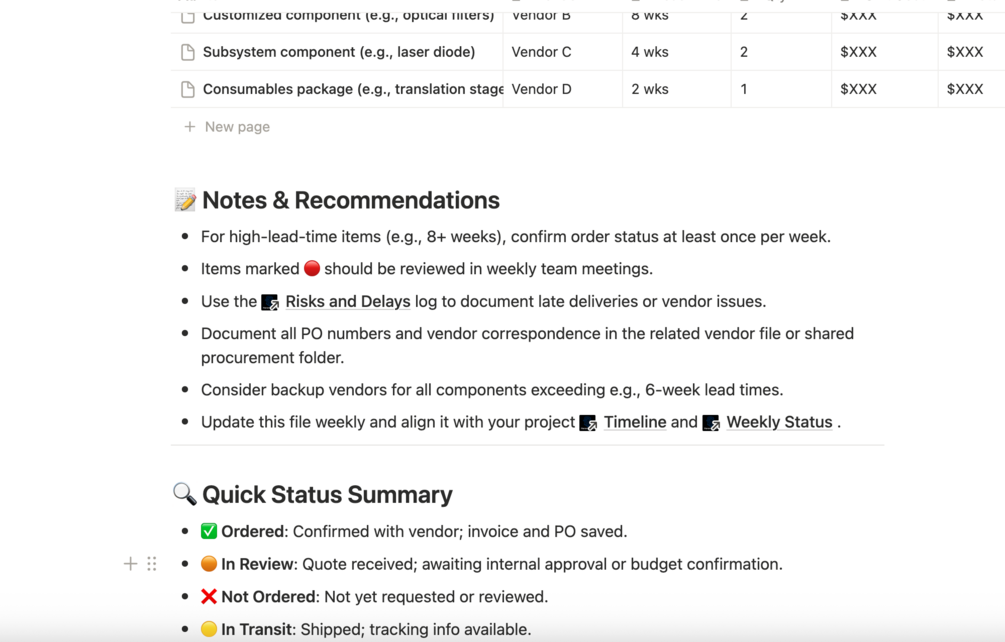The image size is (1005, 642).
Task: Click page icon beside Consumables package row
Action: (x=188, y=89)
